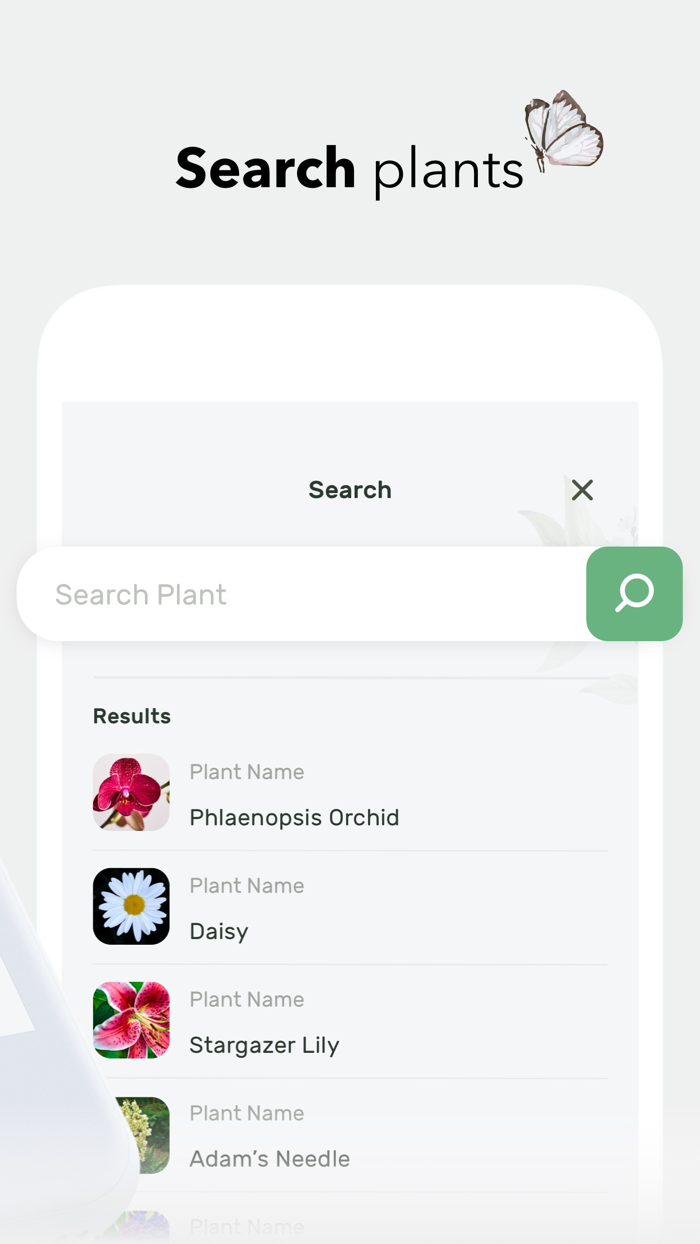Image resolution: width=700 pixels, height=1244 pixels.
Task: Click the Search header title
Action: (x=349, y=490)
